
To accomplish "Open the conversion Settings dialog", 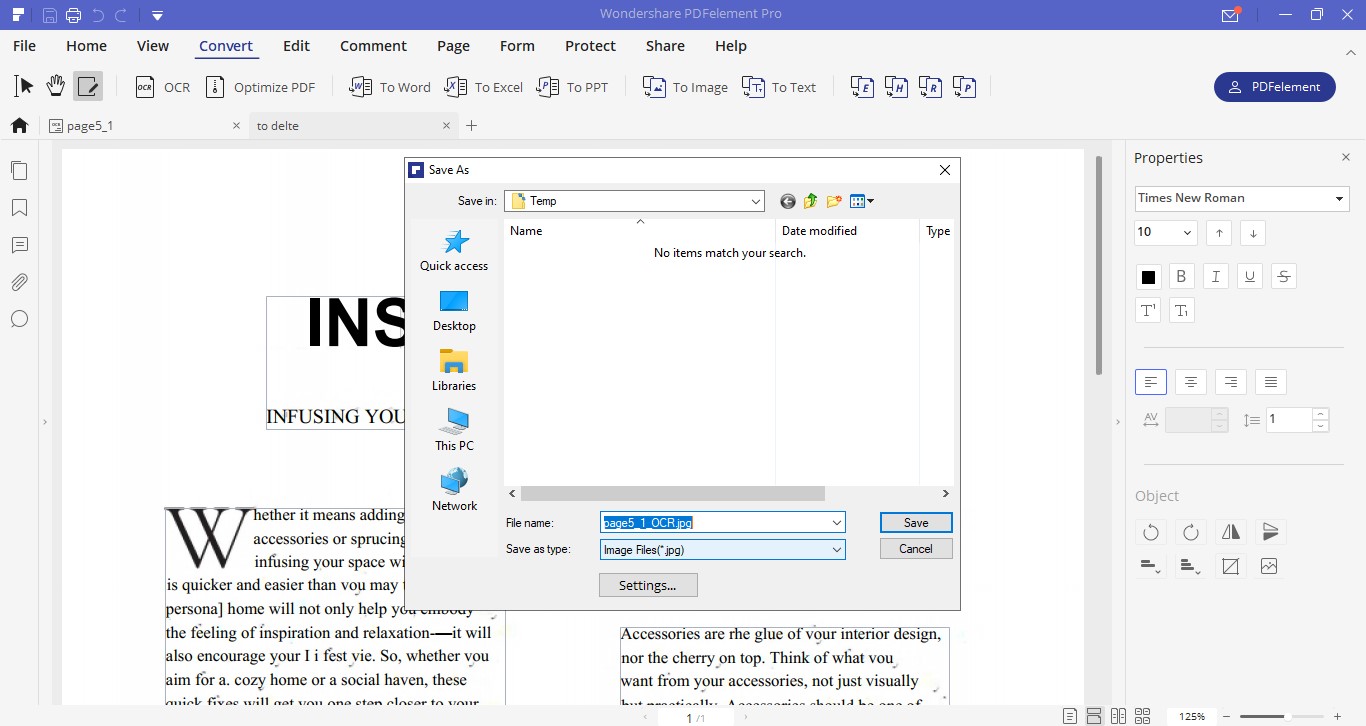I will pyautogui.click(x=647, y=585).
